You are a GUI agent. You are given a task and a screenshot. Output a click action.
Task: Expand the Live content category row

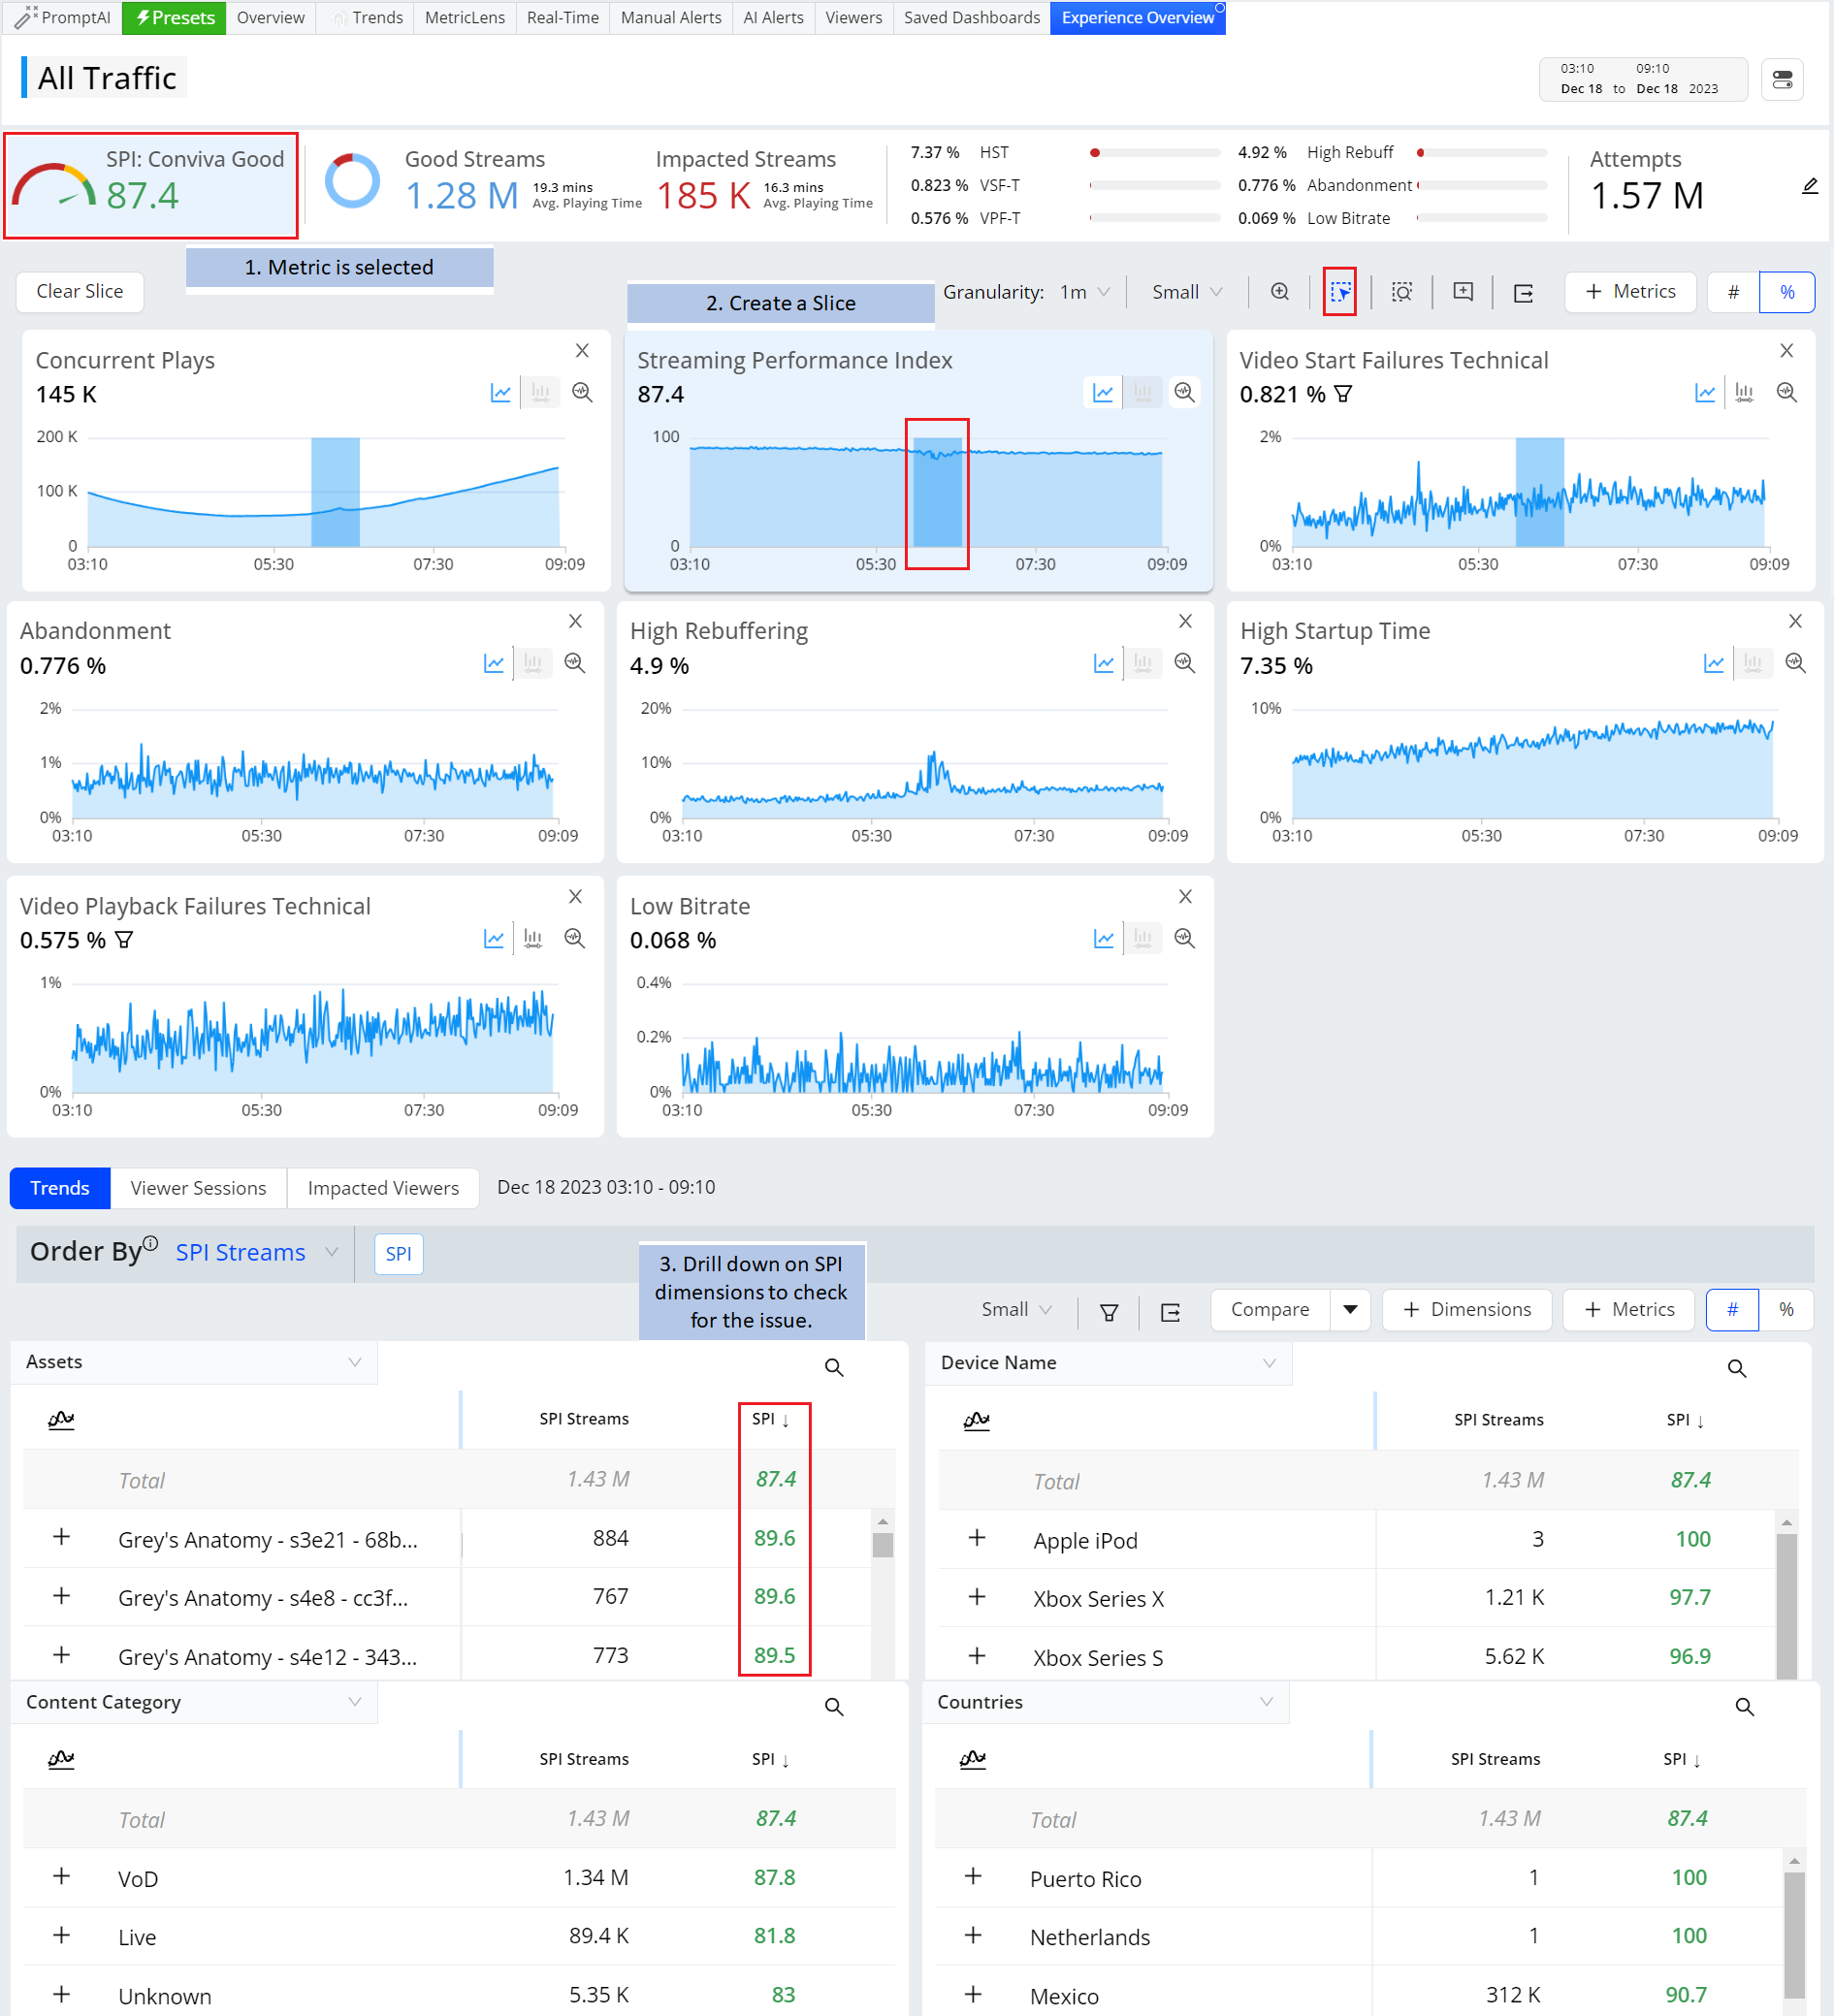point(61,1935)
